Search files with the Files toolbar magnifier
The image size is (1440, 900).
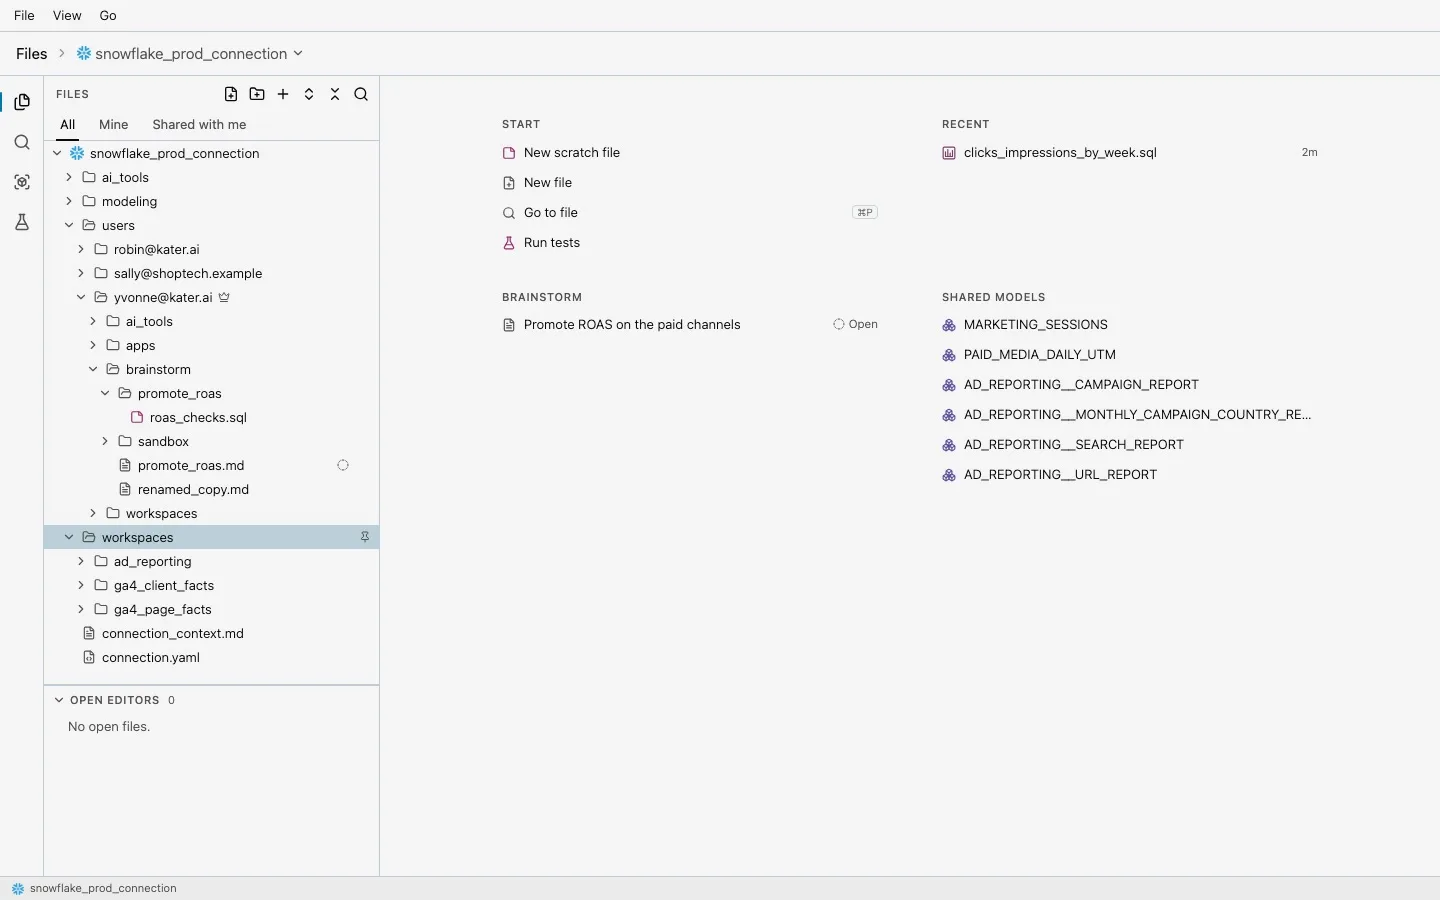[x=361, y=94]
